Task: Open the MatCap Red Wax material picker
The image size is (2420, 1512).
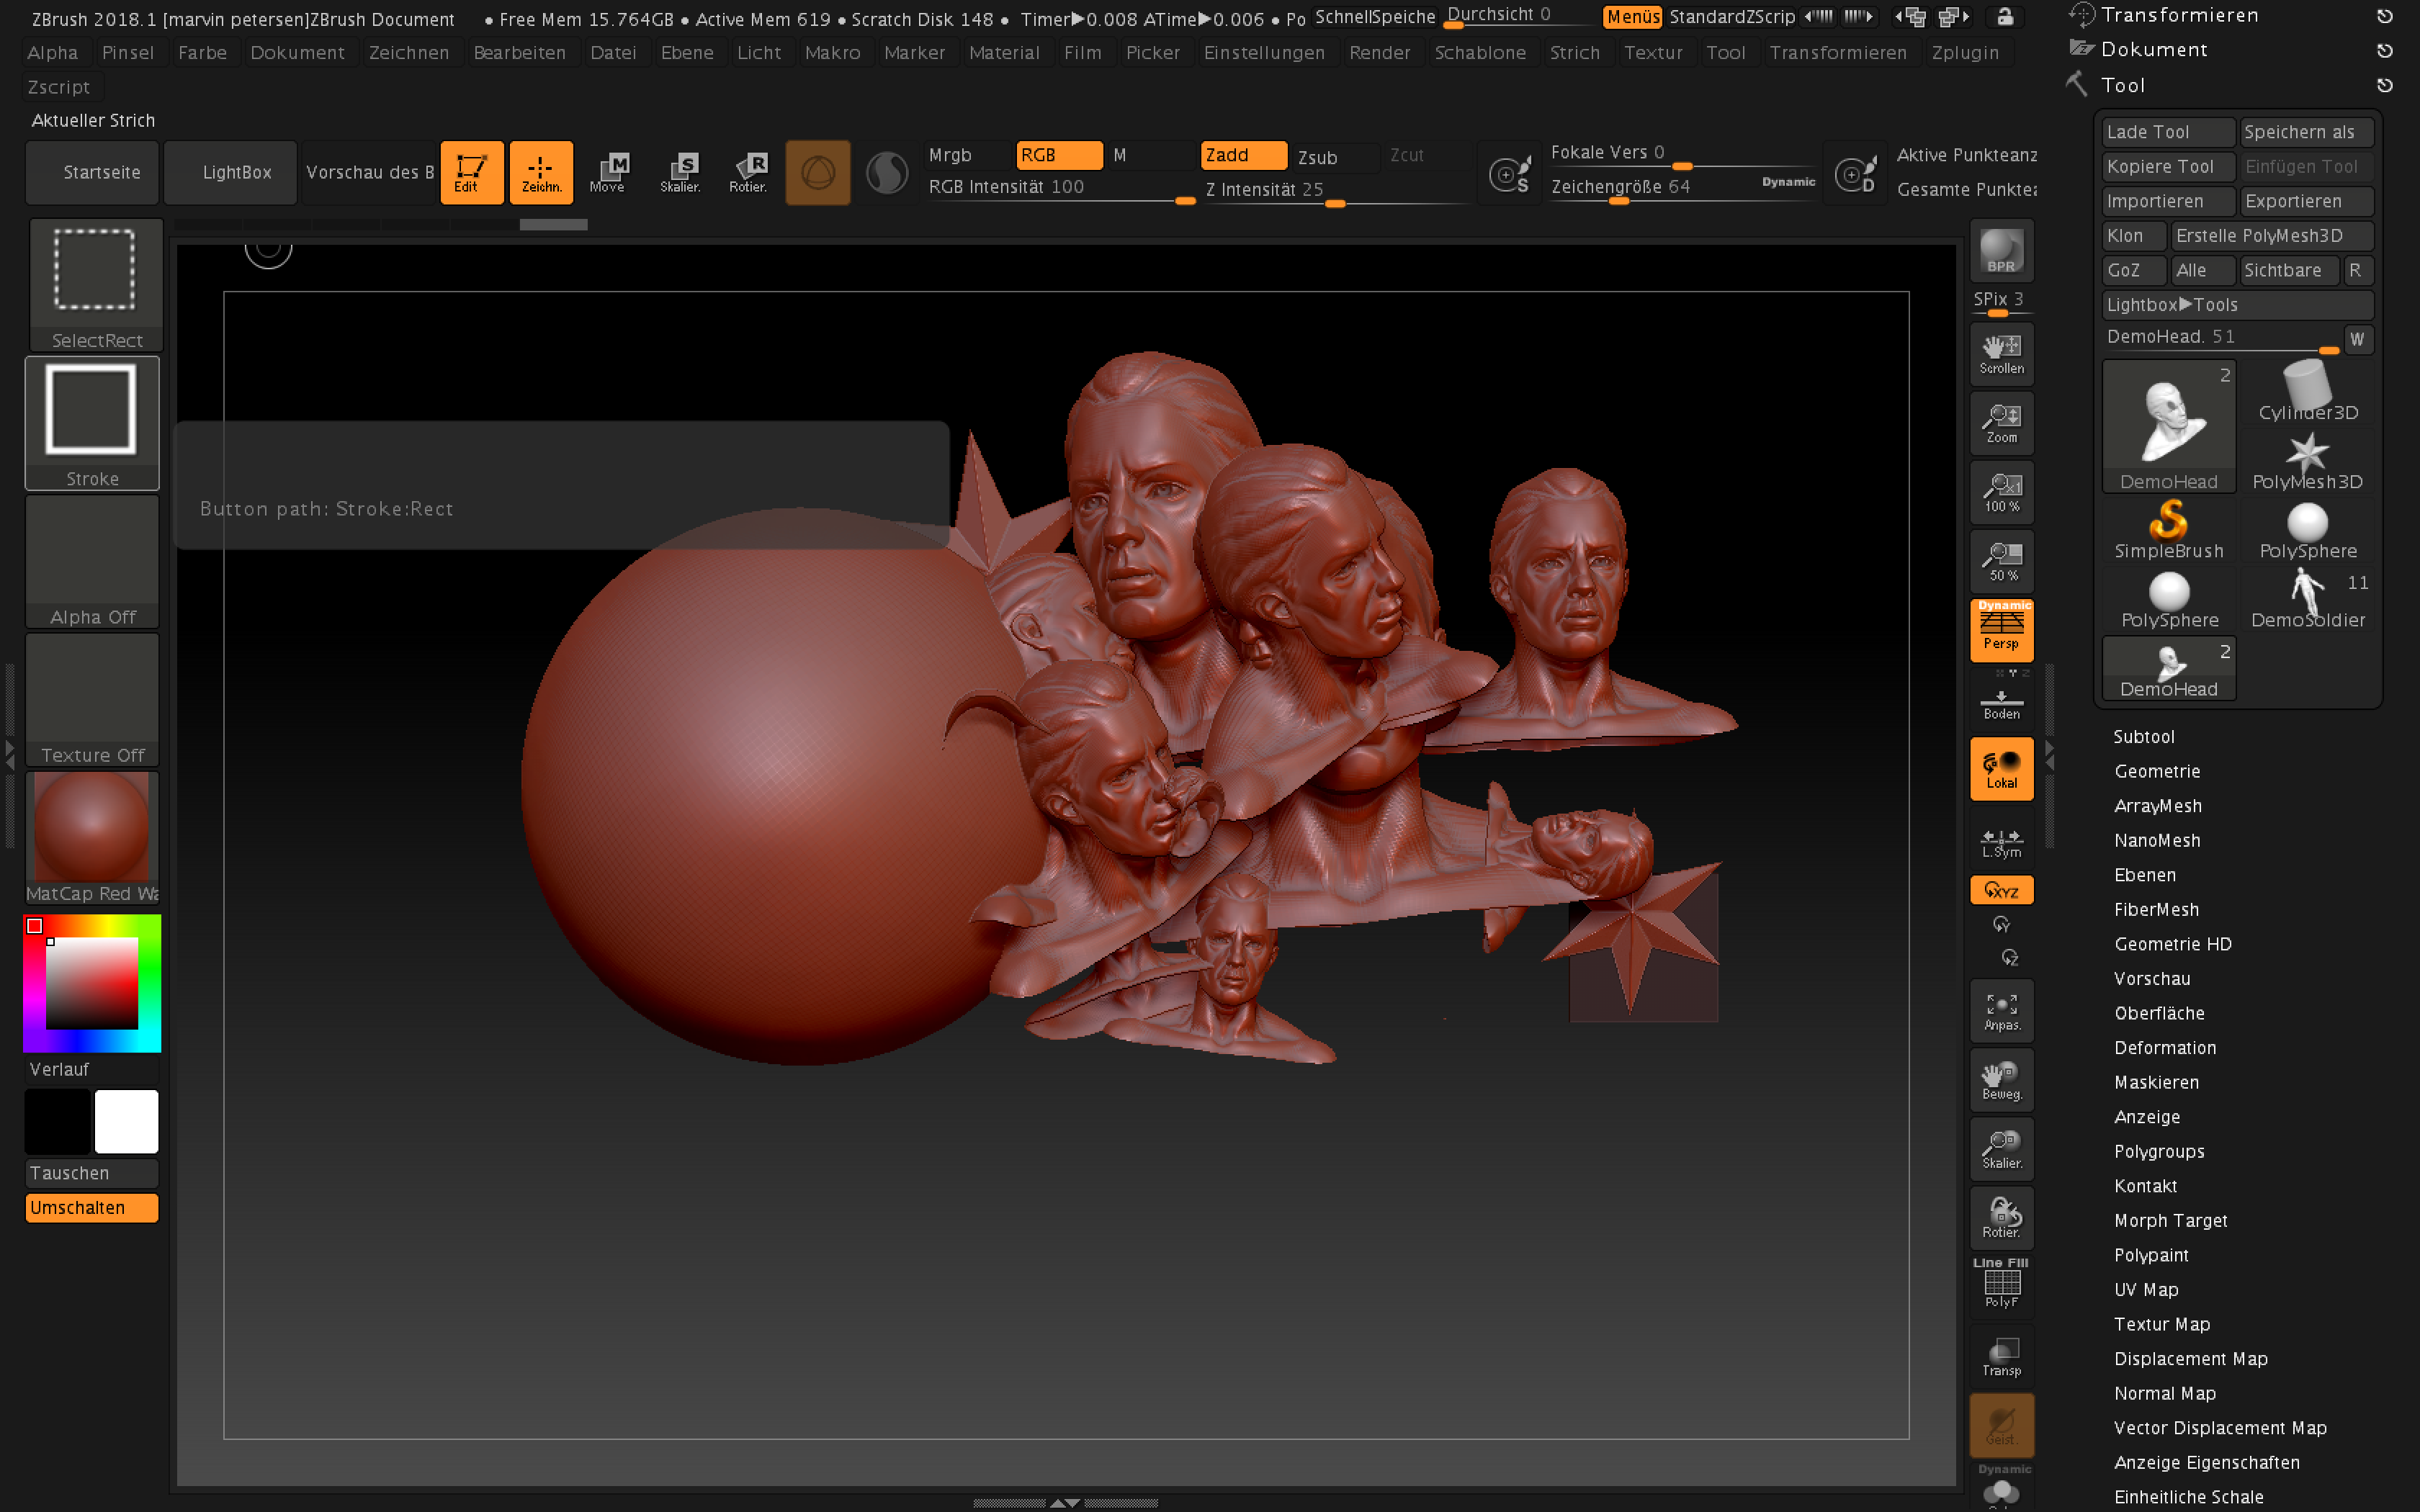Action: 92,838
